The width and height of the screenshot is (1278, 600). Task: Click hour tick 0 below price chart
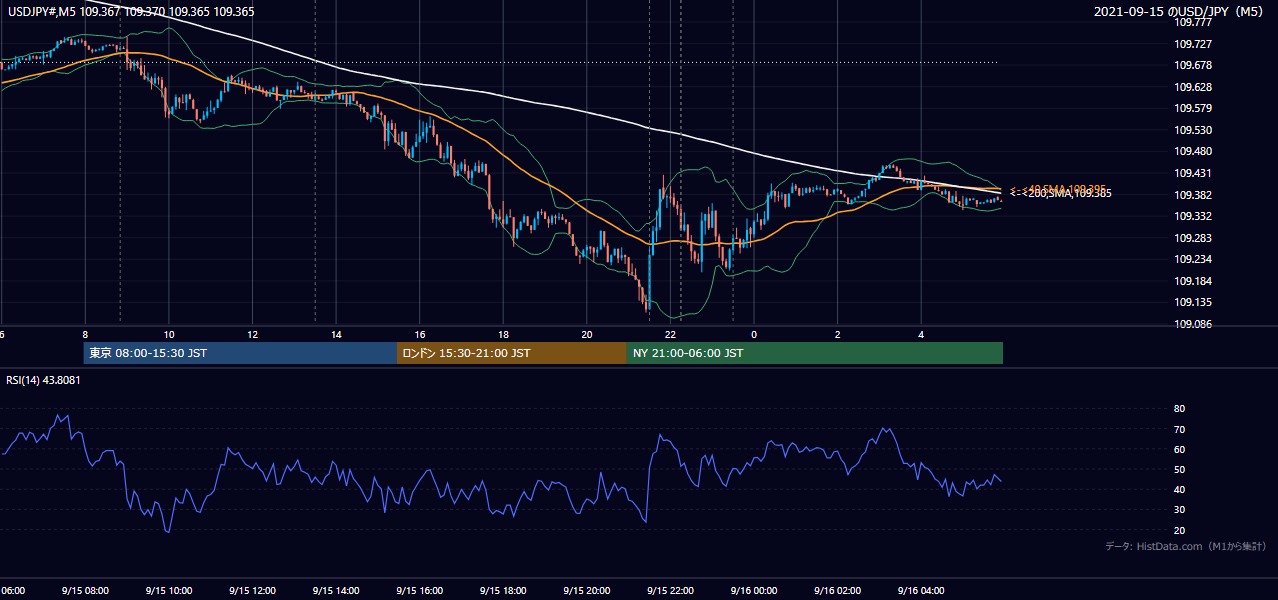754,335
